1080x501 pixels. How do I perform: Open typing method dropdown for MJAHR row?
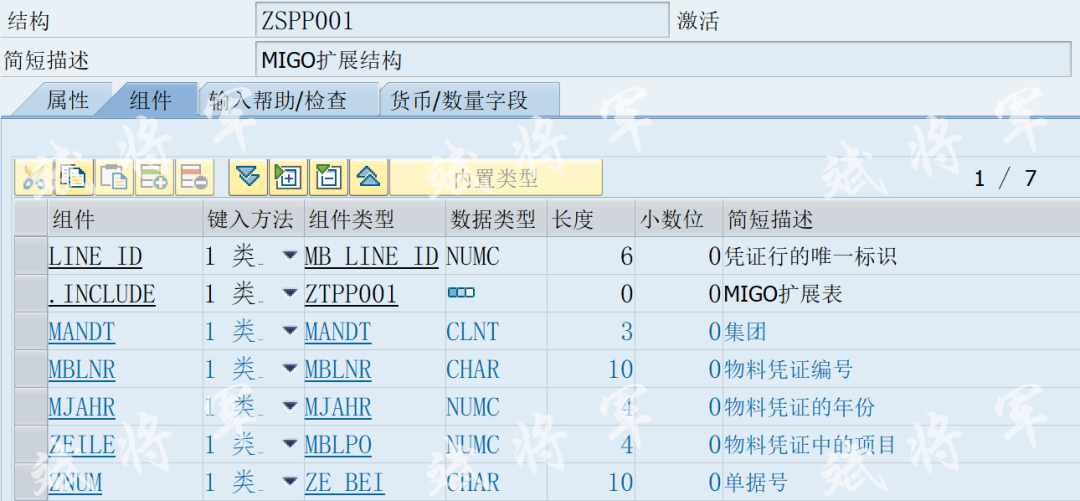coord(290,407)
